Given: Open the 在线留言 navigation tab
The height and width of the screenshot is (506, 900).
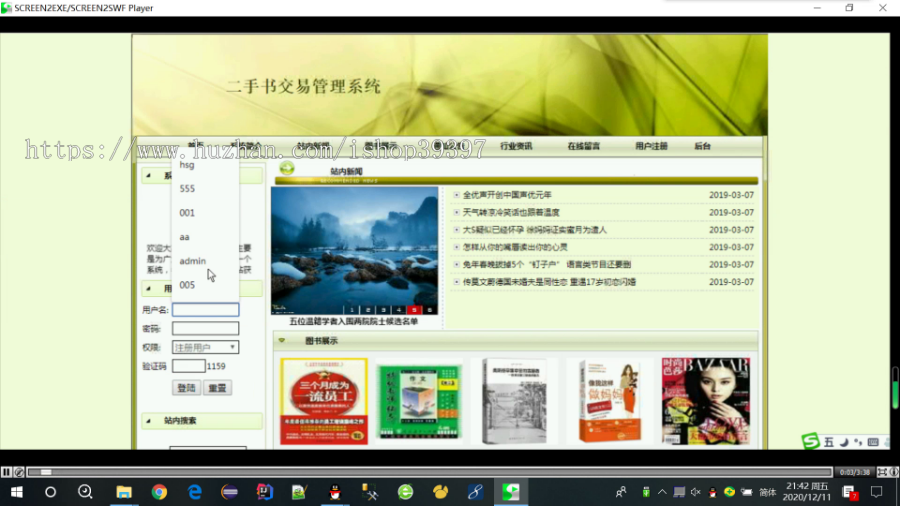Looking at the screenshot, I should click(x=583, y=146).
